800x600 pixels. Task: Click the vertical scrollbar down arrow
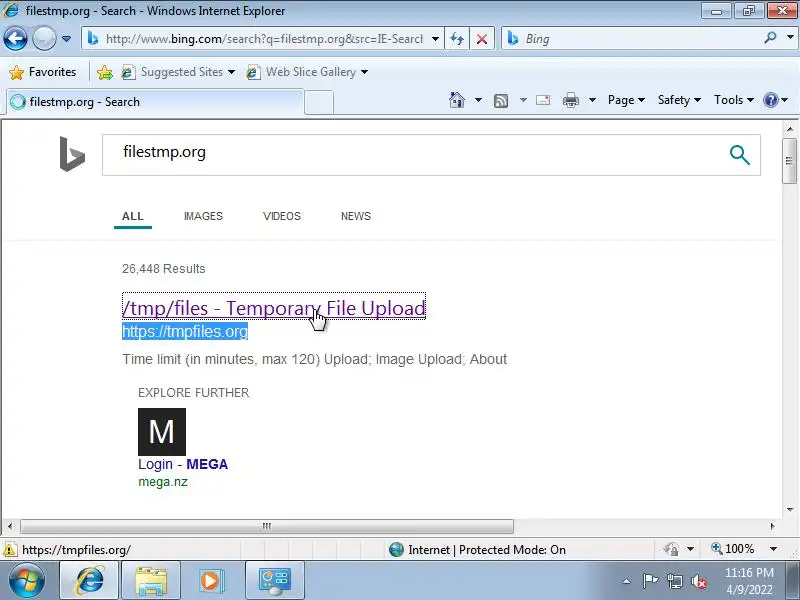click(790, 509)
